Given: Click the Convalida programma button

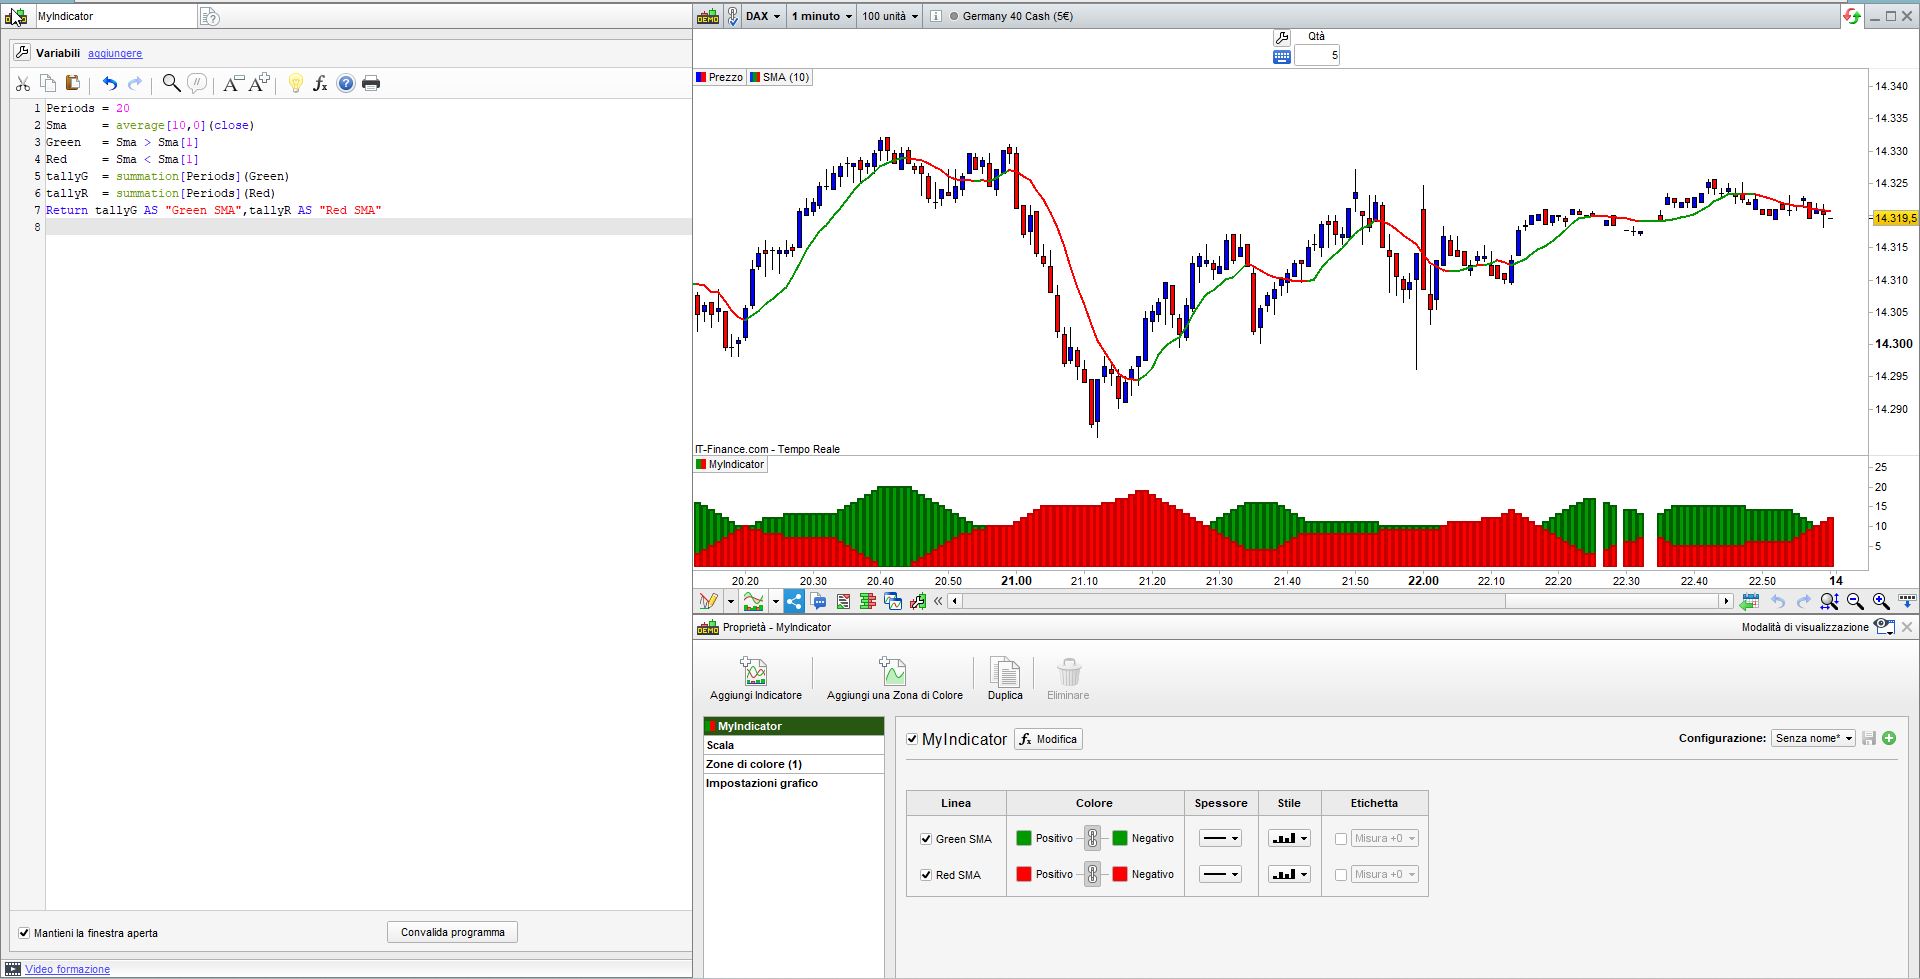Looking at the screenshot, I should click(452, 932).
